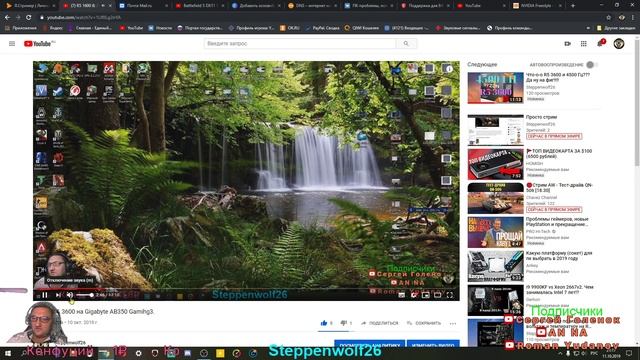Viewport: 640px width, 360px height.
Task: Click the YouTube search input field
Action: [300, 43]
